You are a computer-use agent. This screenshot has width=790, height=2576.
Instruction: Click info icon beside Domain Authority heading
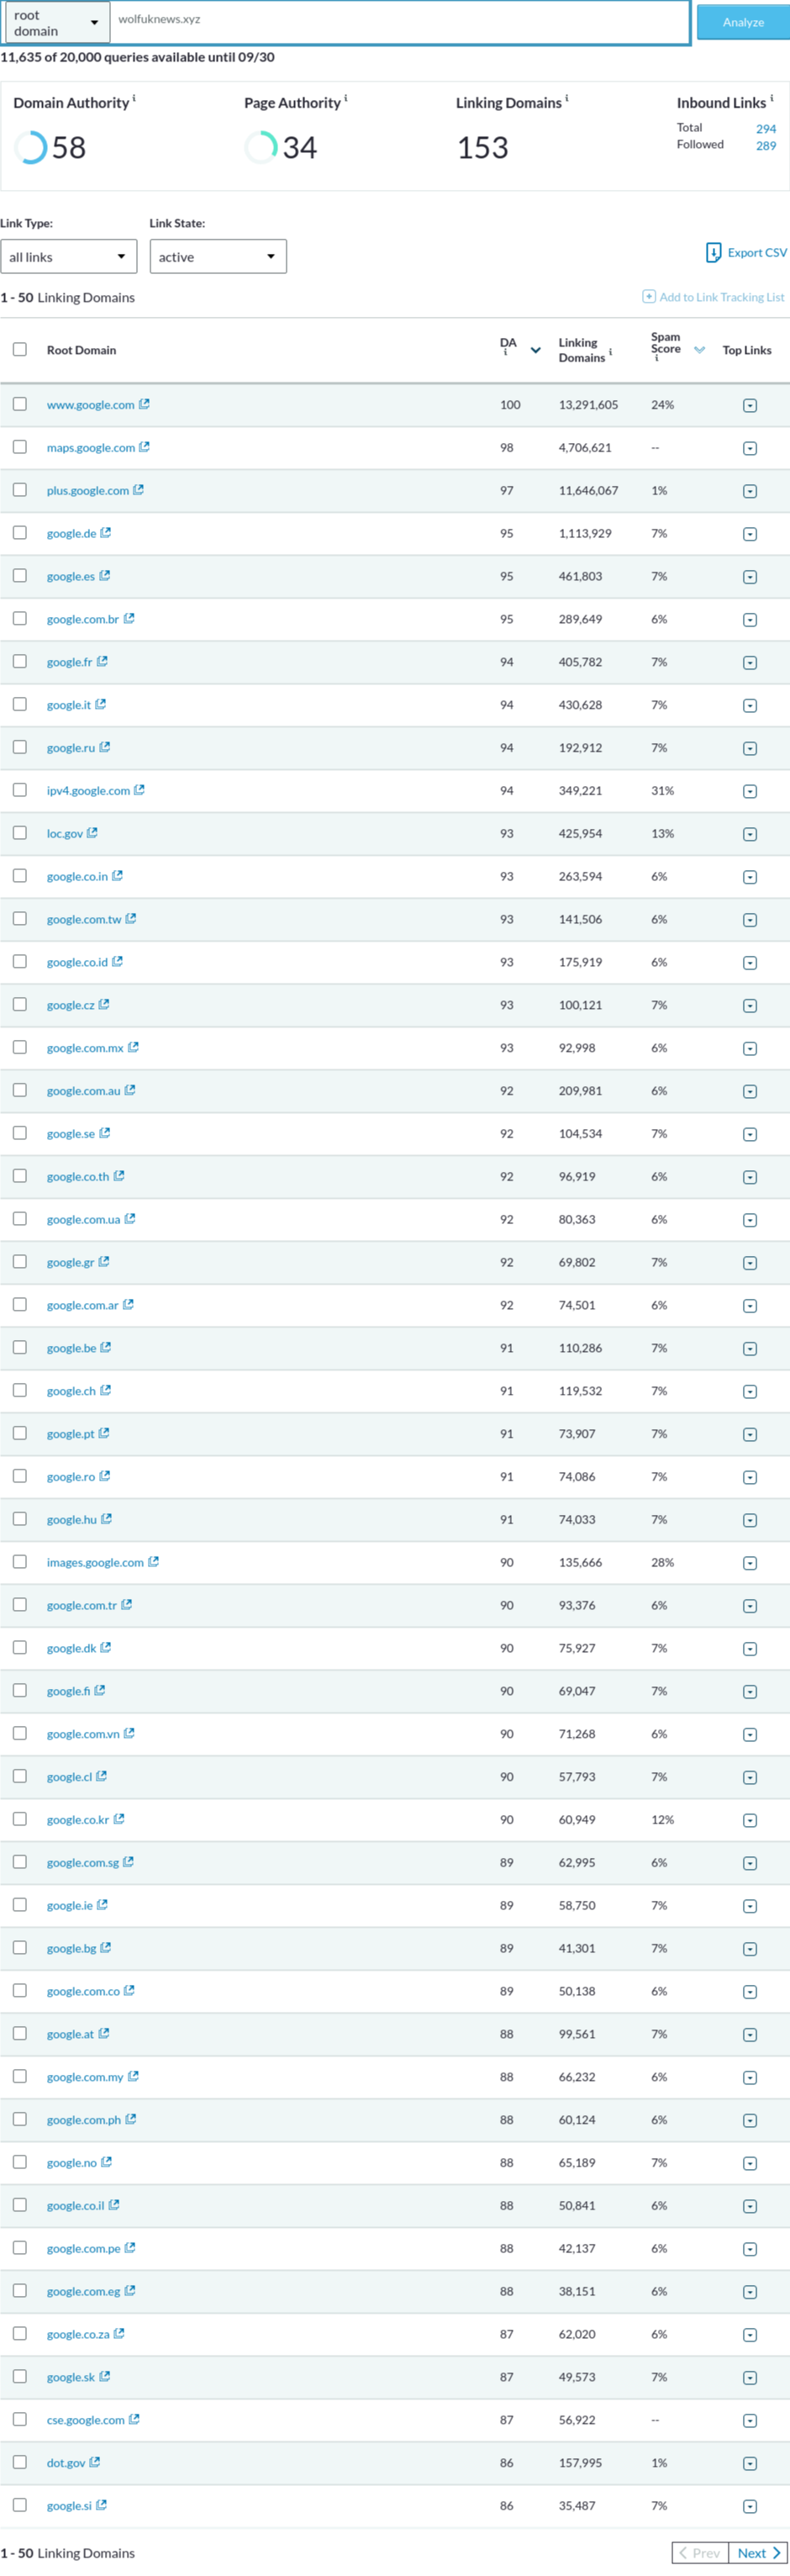click(134, 98)
